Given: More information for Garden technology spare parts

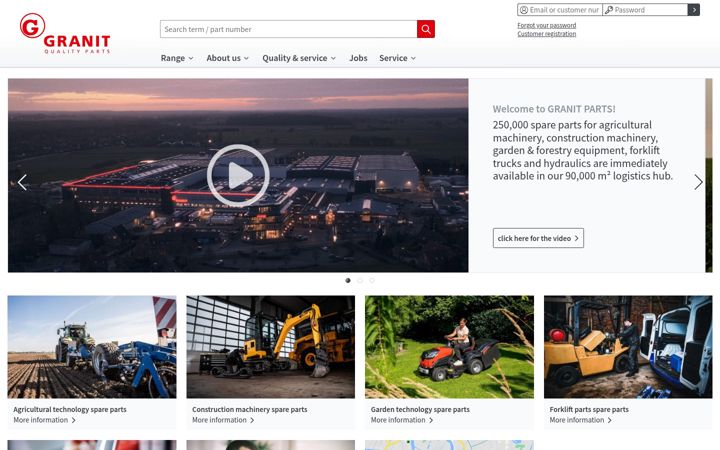Looking at the screenshot, I should tap(402, 420).
